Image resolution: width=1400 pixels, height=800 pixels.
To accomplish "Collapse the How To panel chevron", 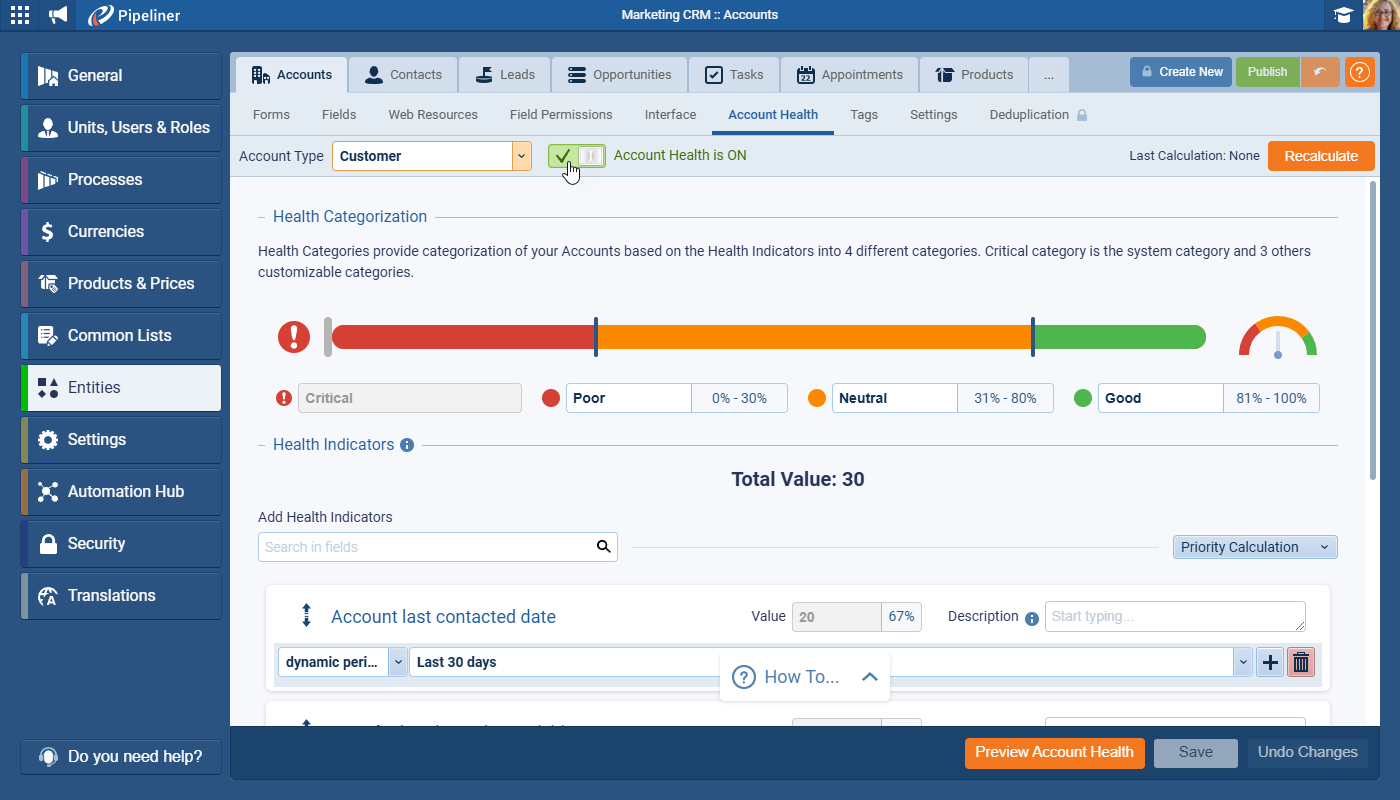I will [869, 677].
